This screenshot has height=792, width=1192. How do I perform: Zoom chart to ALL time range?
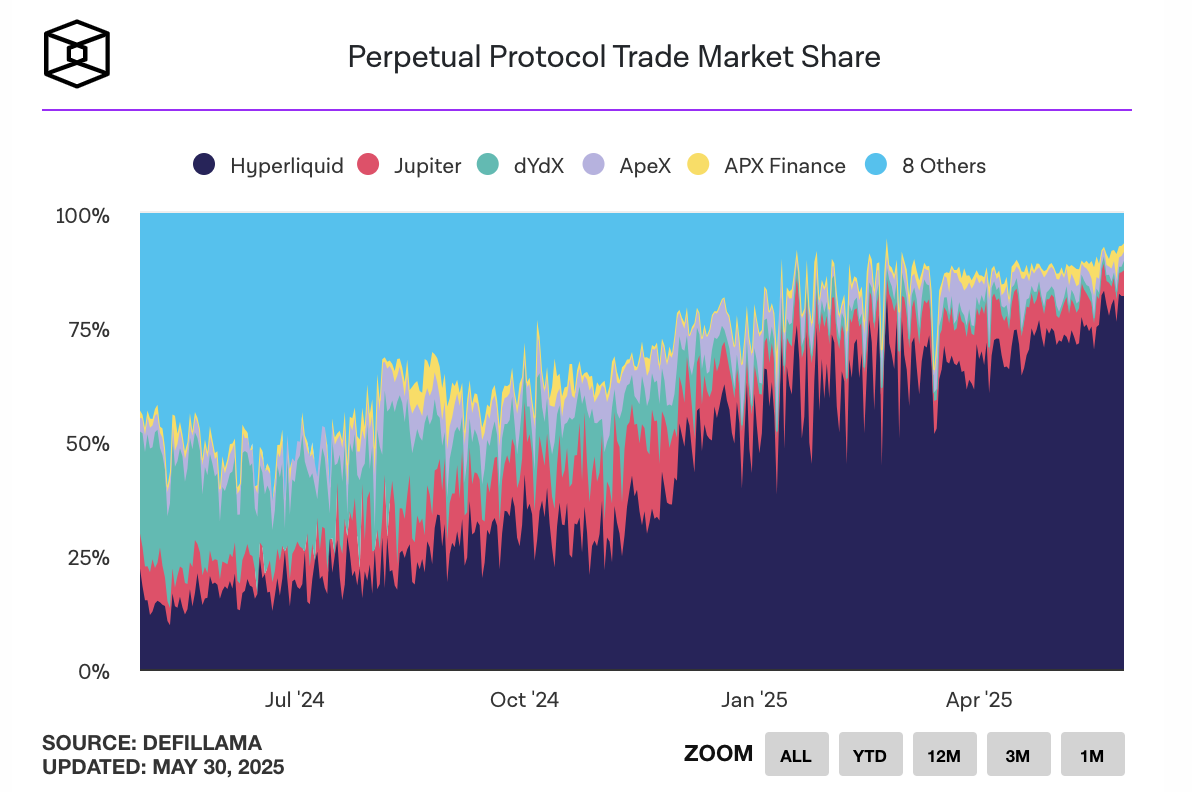[x=796, y=754]
